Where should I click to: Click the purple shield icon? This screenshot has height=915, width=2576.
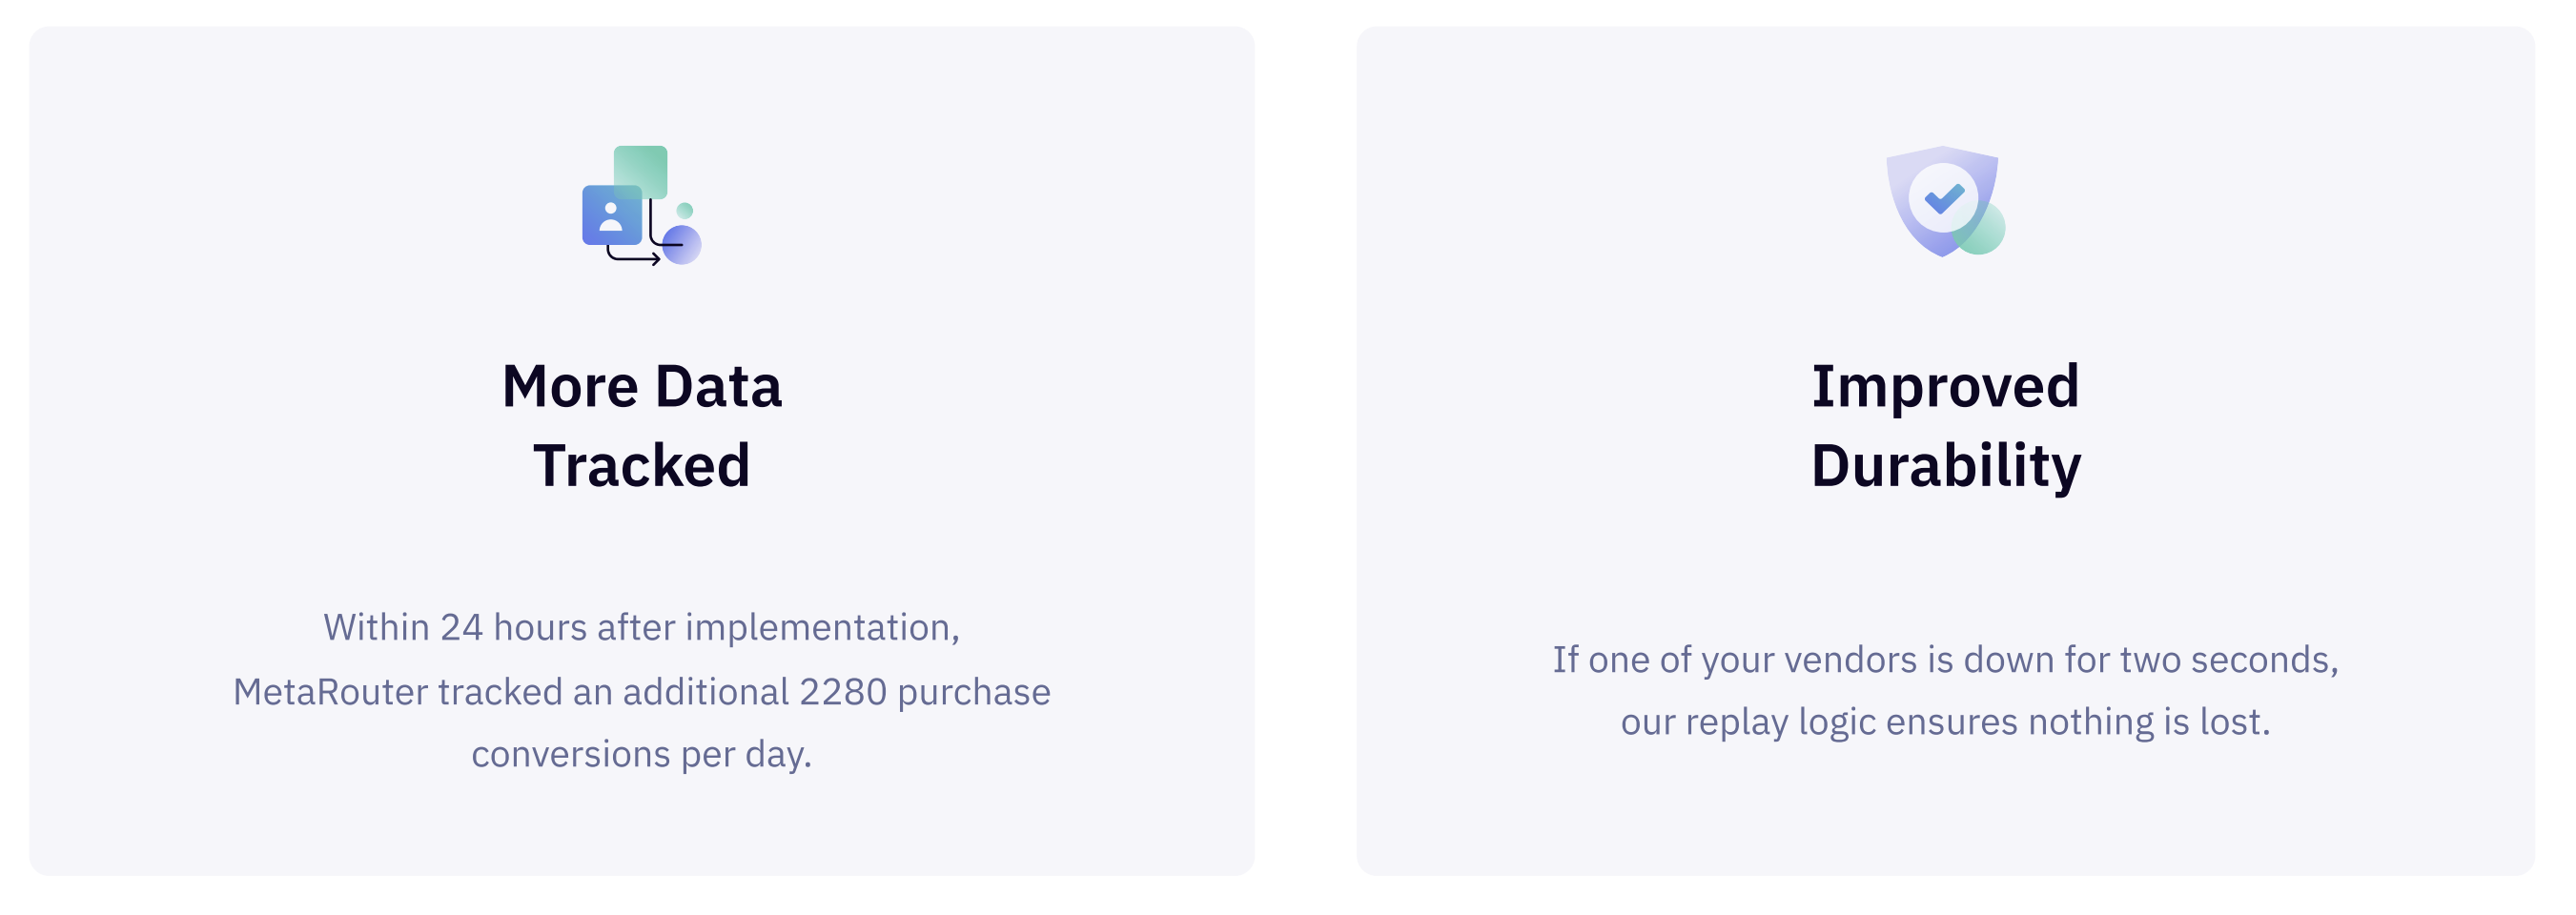click(1941, 200)
